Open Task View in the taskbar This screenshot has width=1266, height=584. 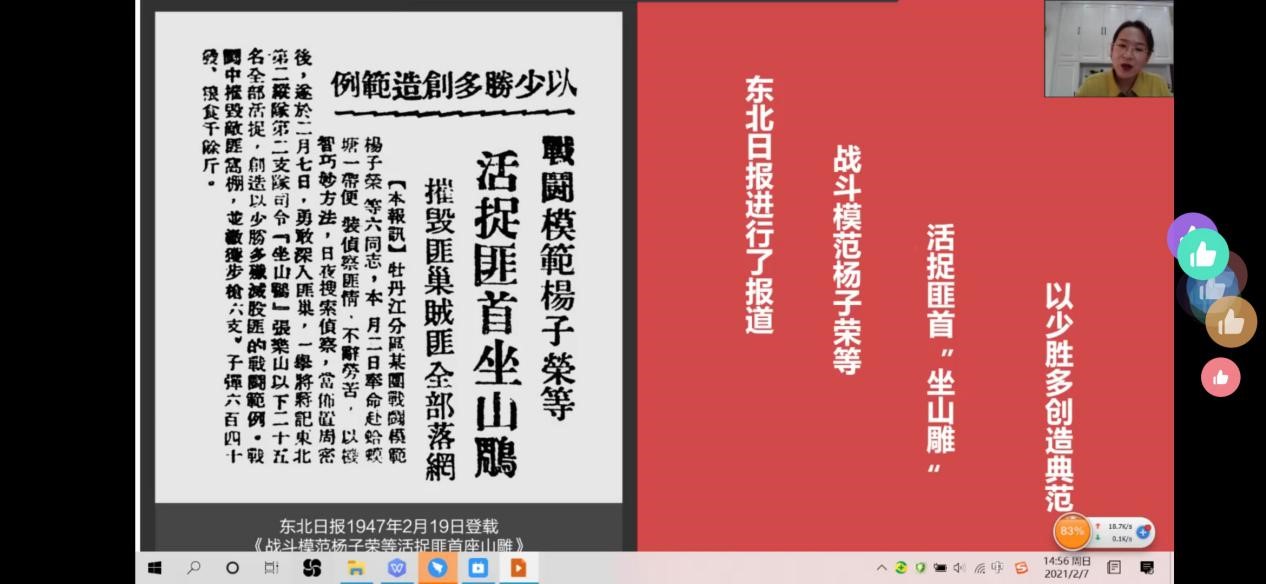pyautogui.click(x=271, y=568)
